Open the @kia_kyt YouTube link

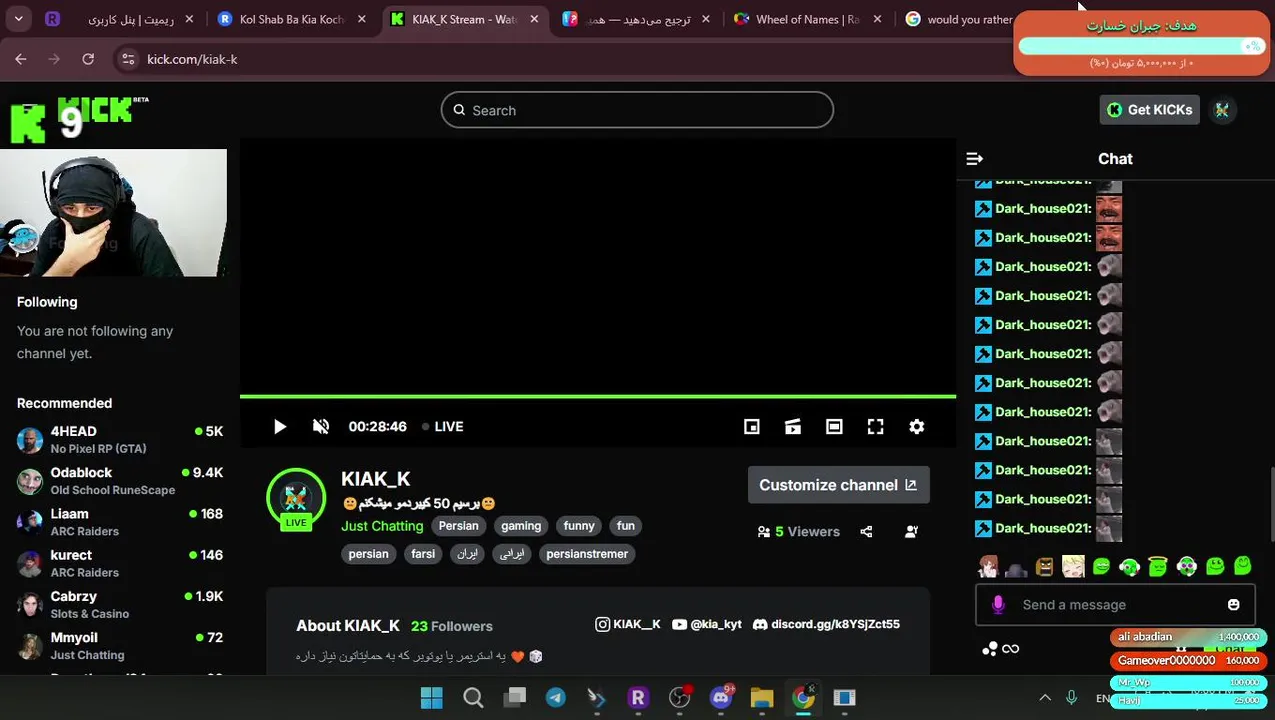point(707,624)
